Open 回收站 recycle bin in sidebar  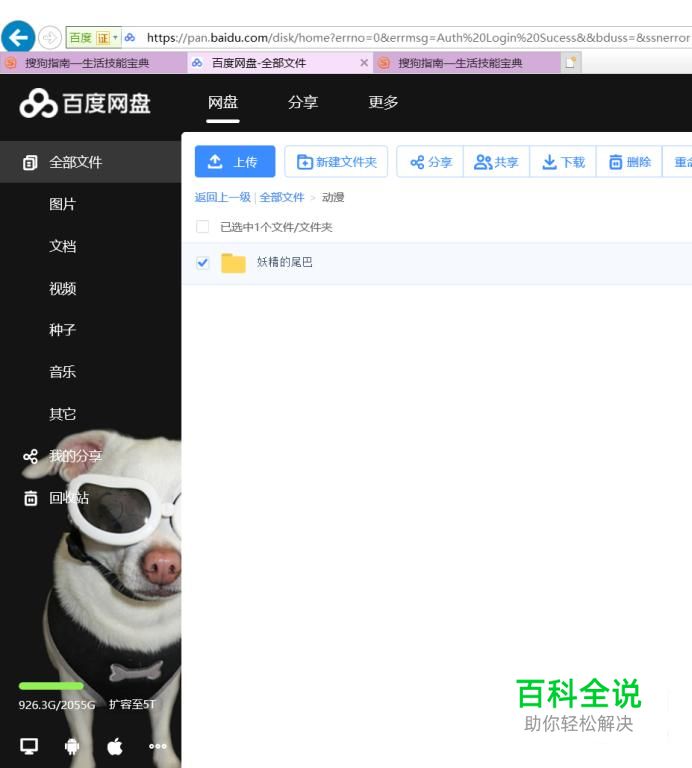pos(69,498)
